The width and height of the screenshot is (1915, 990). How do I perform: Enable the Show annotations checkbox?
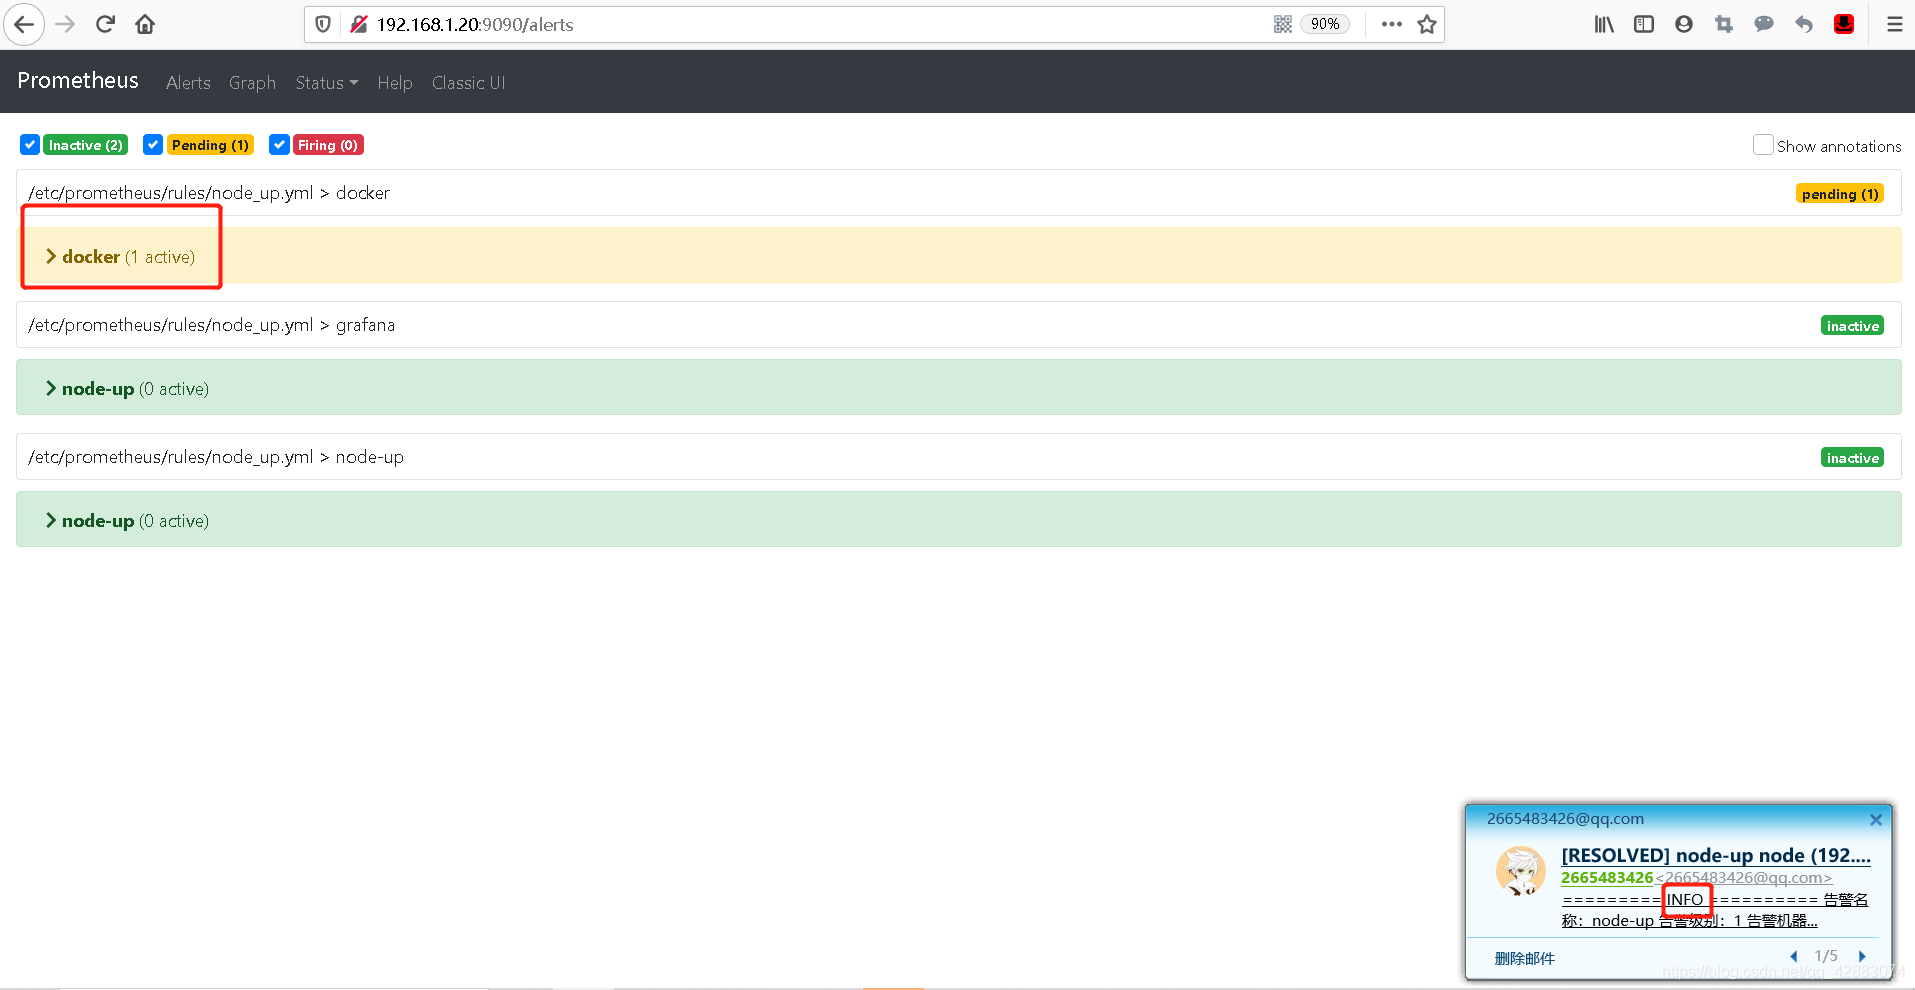coord(1763,145)
